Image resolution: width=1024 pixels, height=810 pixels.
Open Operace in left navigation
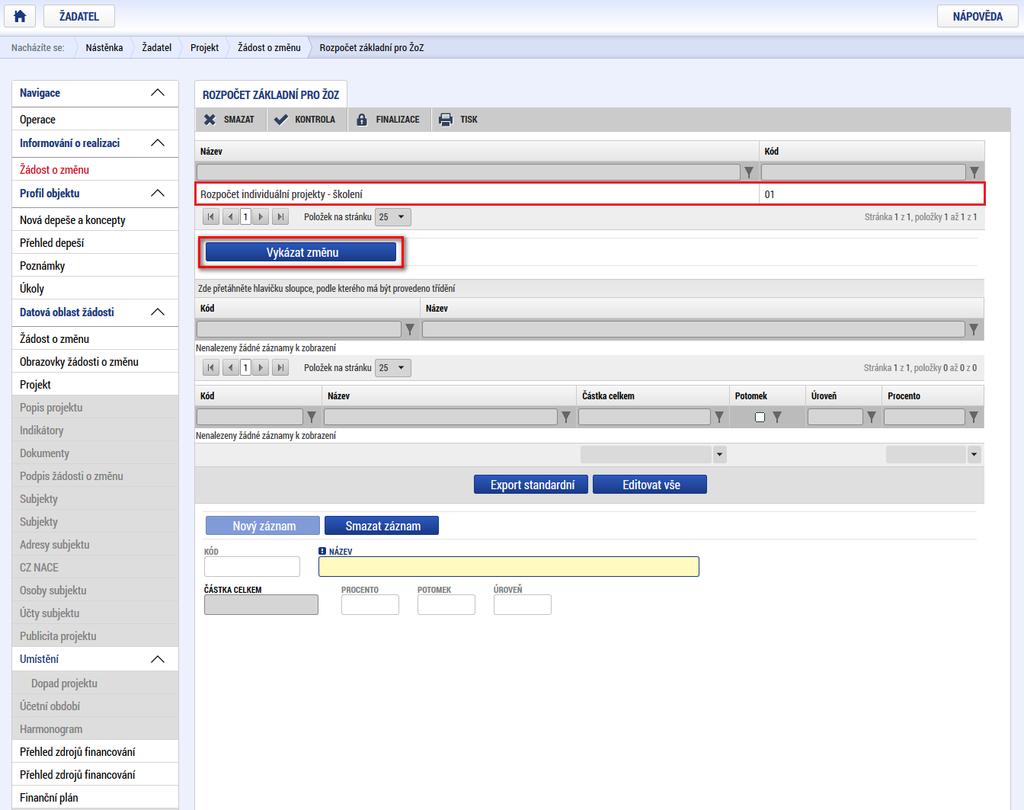coord(95,120)
